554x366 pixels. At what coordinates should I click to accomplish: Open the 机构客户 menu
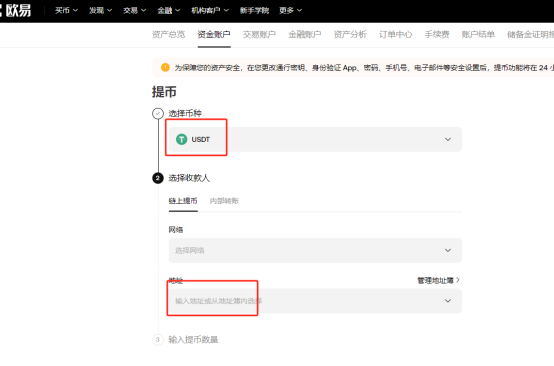click(210, 11)
